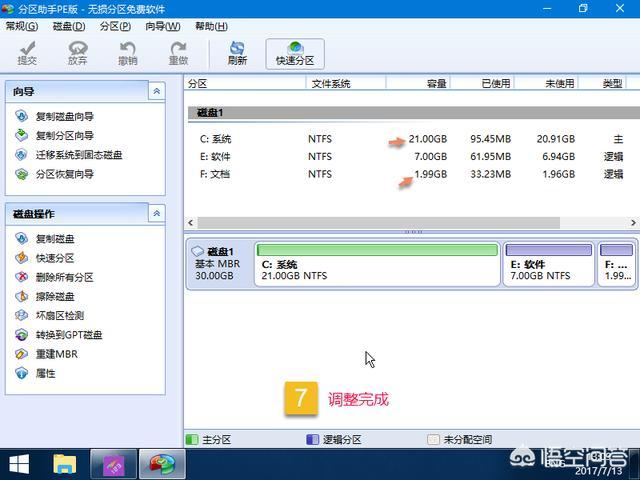This screenshot has width=640, height=480.
Task: Sort by the 已使用 column header
Action: [x=482, y=84]
